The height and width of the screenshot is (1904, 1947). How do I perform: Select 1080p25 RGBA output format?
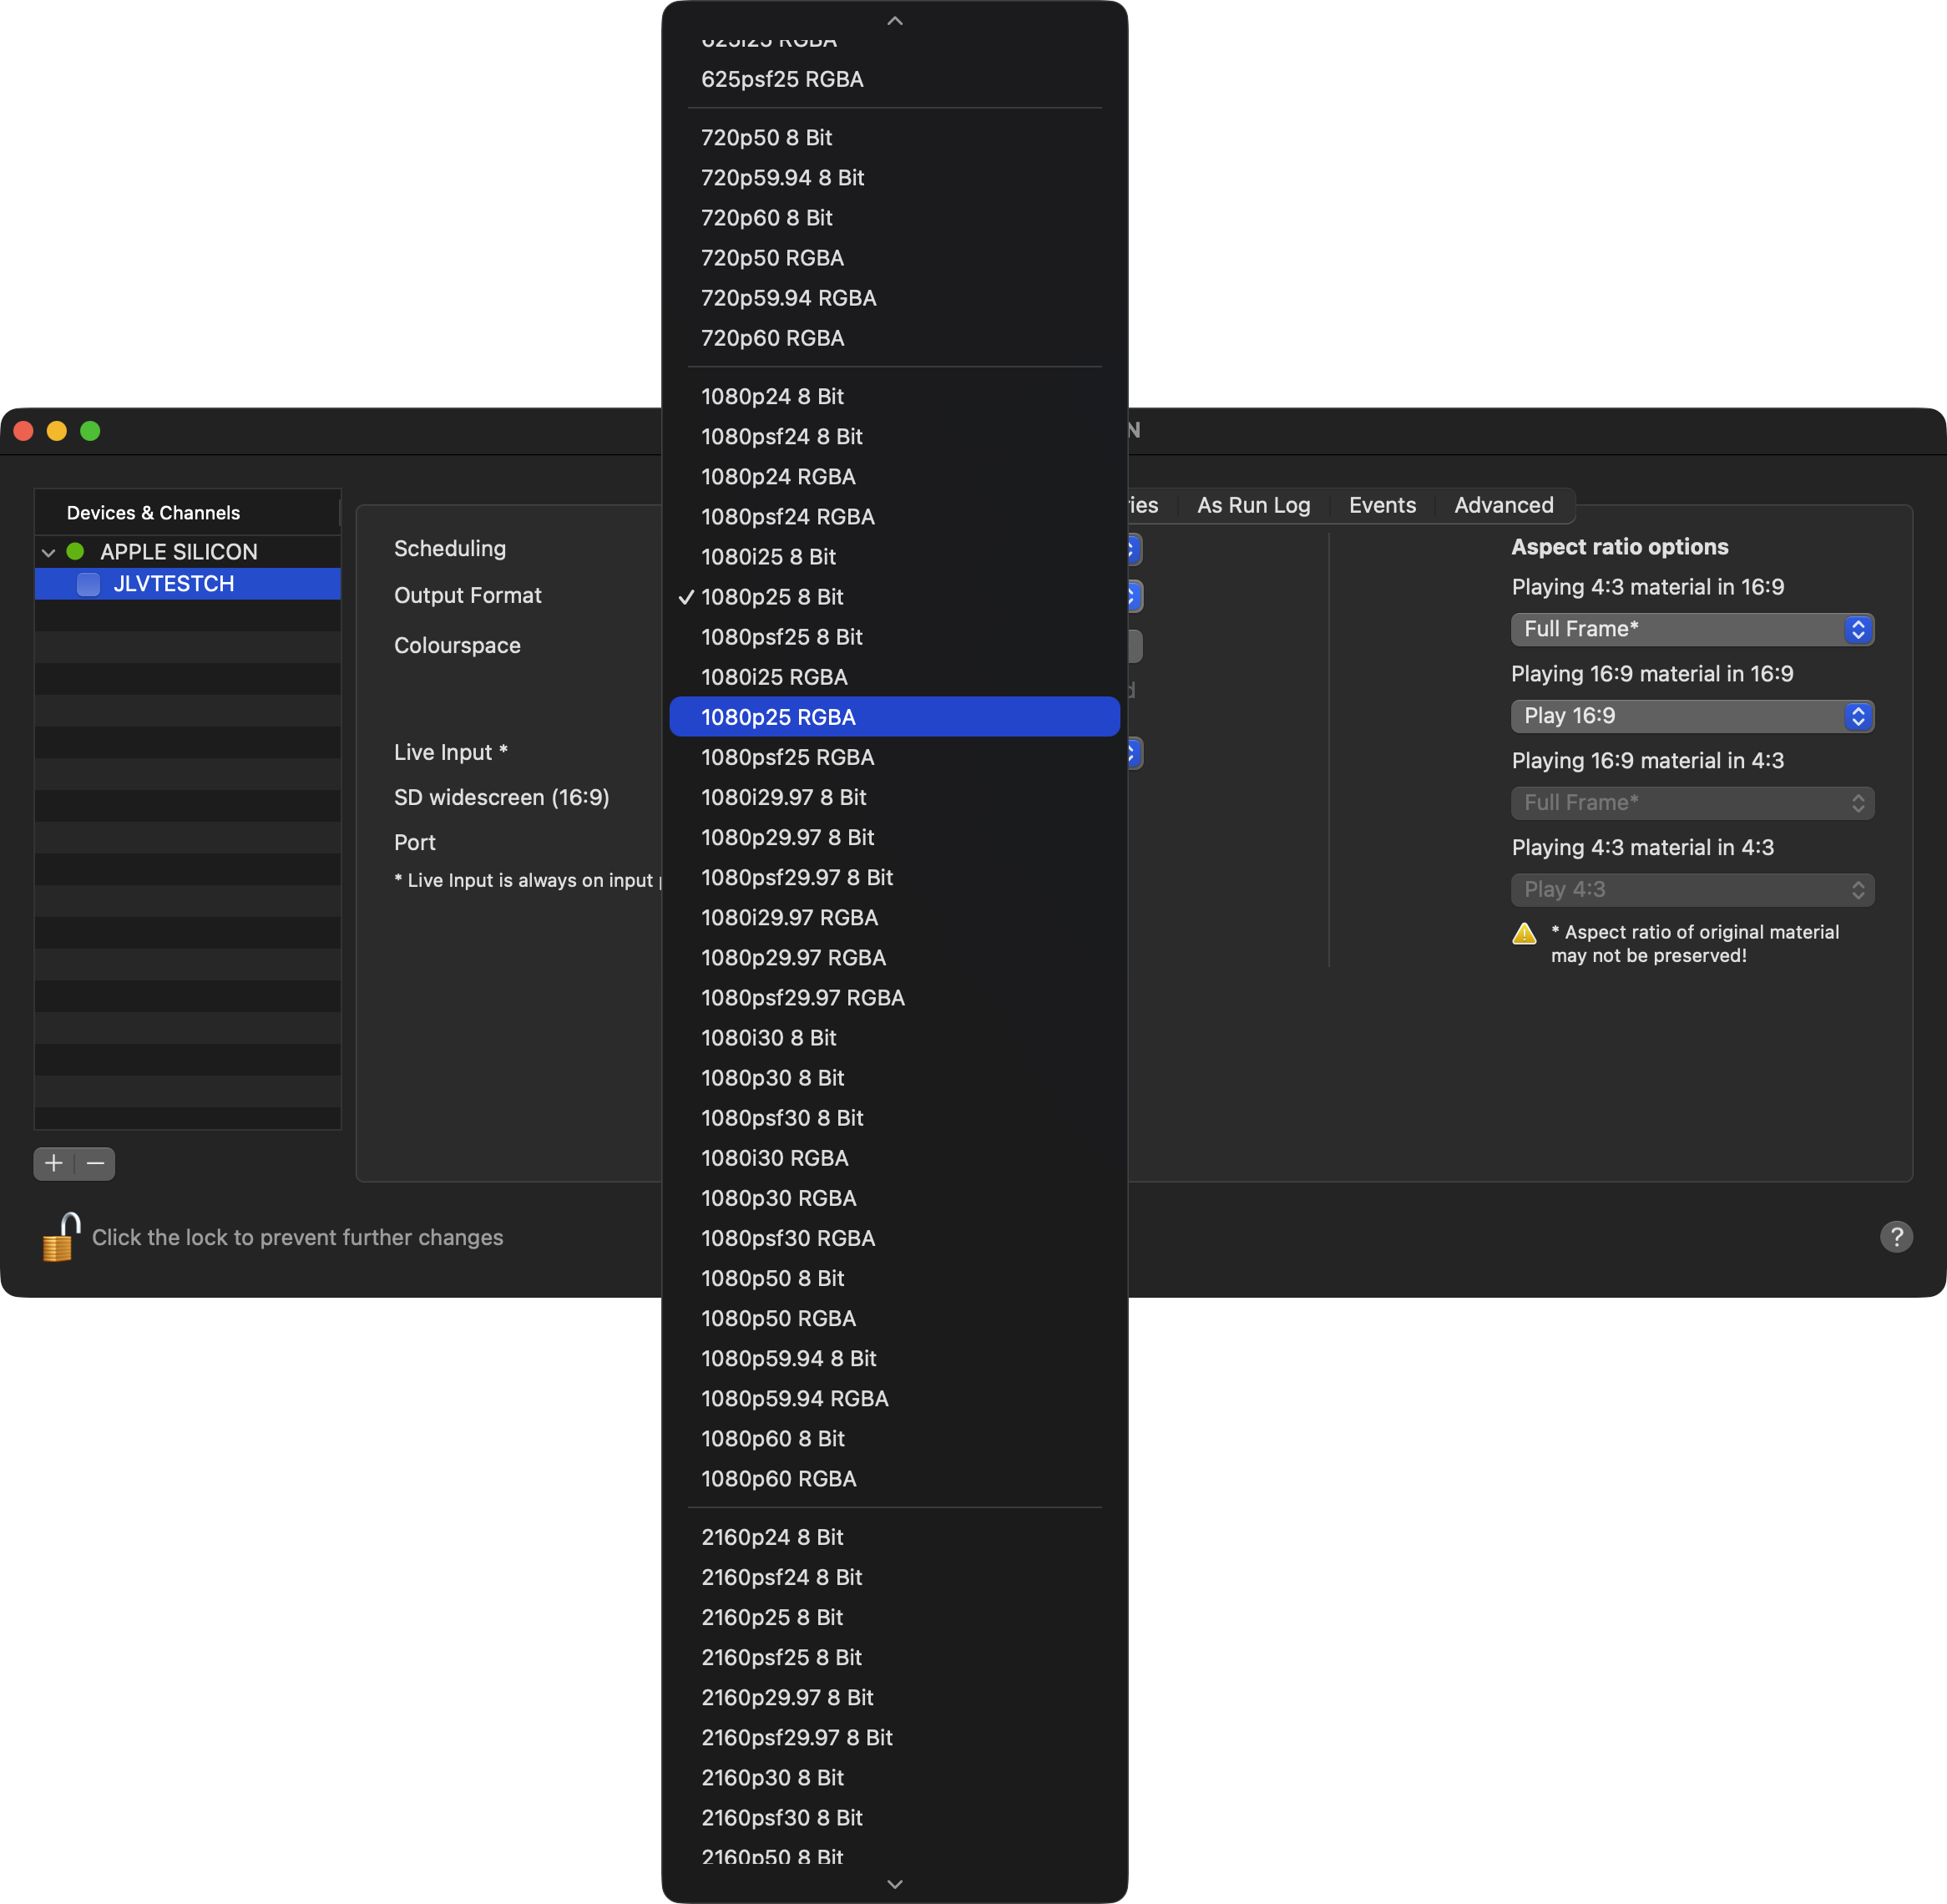894,717
